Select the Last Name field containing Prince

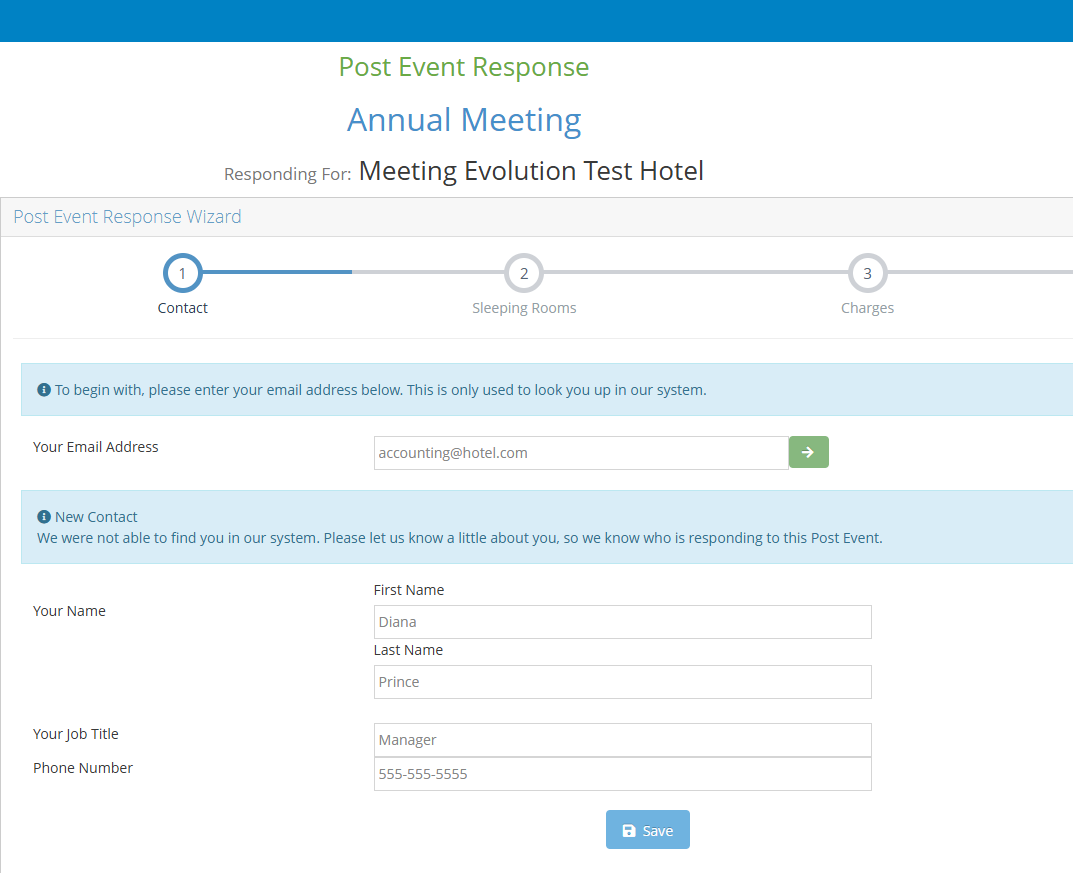622,681
